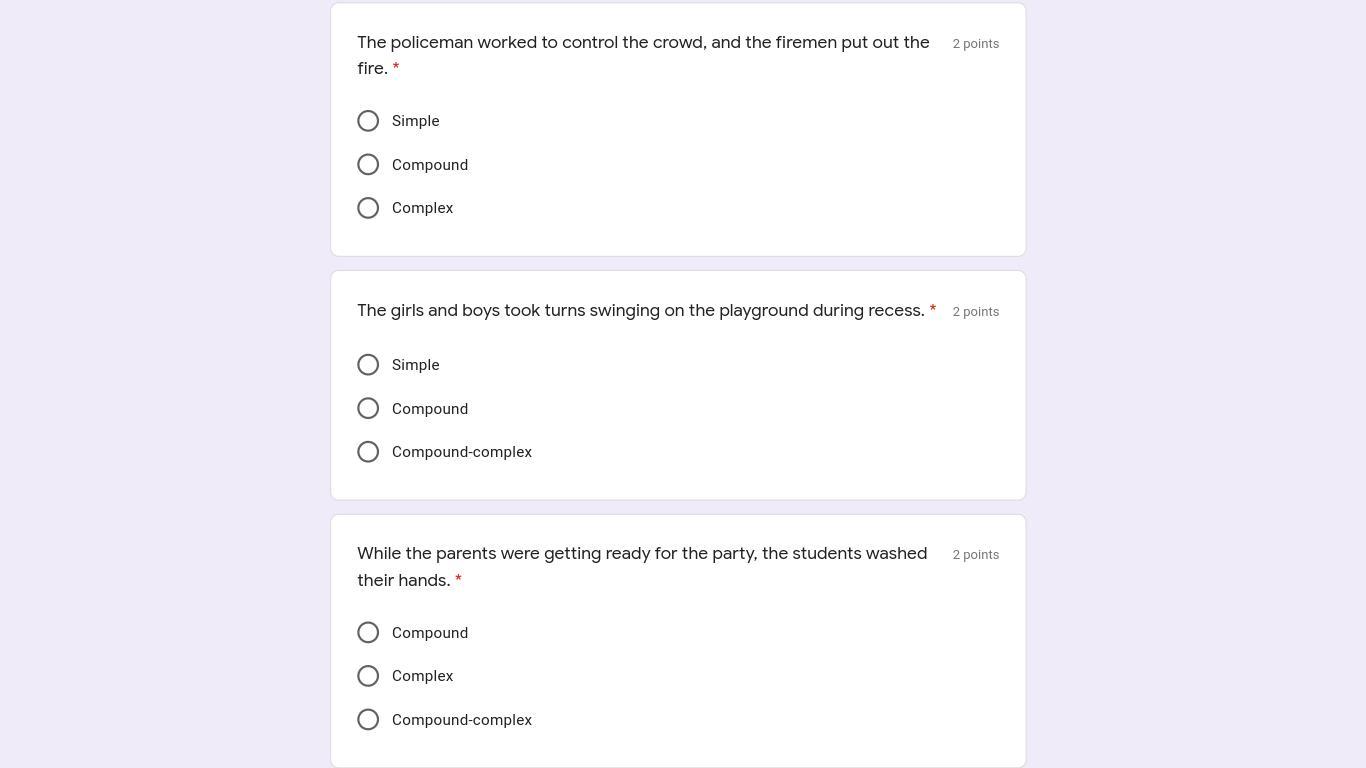The height and width of the screenshot is (768, 1366).
Task: Pick Compound-complex for the playground recess question
Action: click(x=368, y=452)
